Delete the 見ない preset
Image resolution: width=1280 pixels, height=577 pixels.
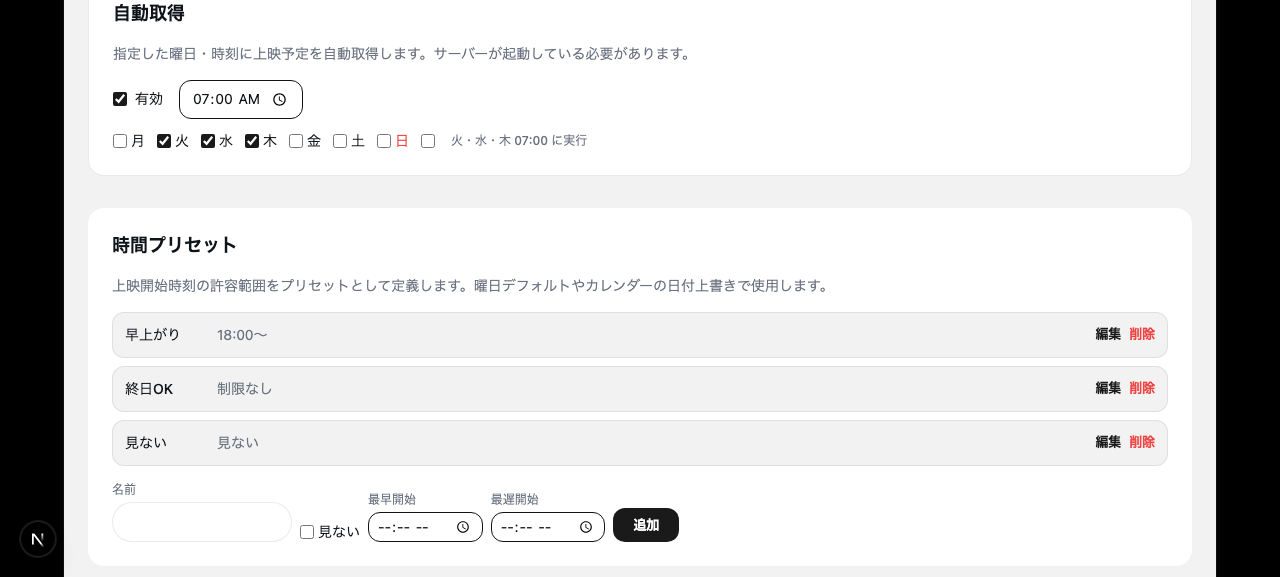1141,442
